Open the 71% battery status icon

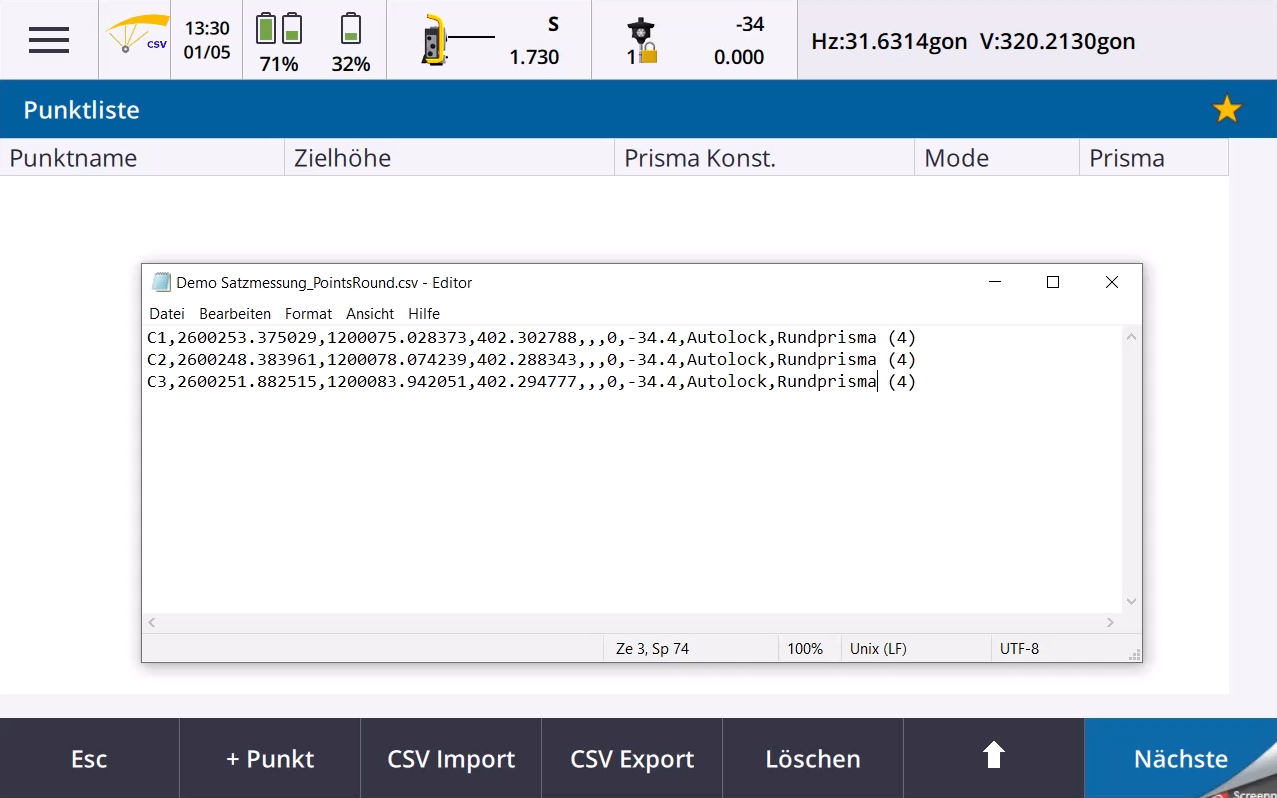278,30
